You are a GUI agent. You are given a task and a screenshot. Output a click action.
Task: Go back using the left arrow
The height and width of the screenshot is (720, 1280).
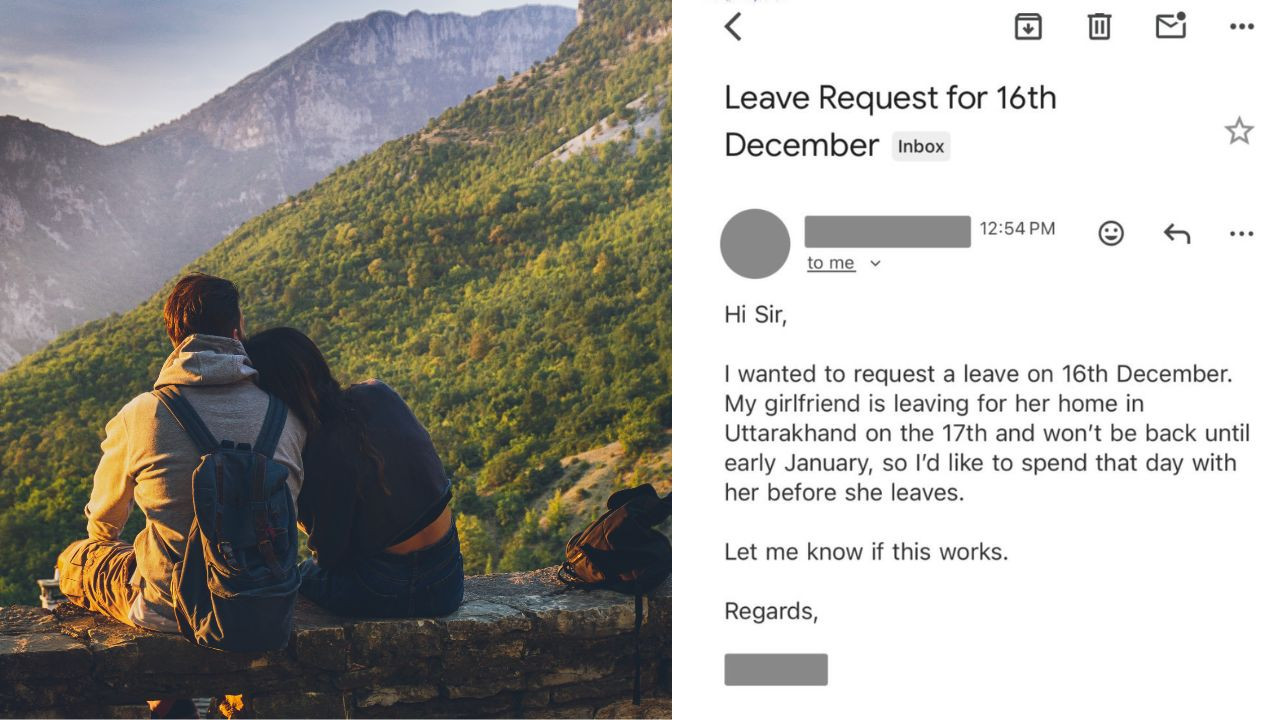pyautogui.click(x=733, y=27)
